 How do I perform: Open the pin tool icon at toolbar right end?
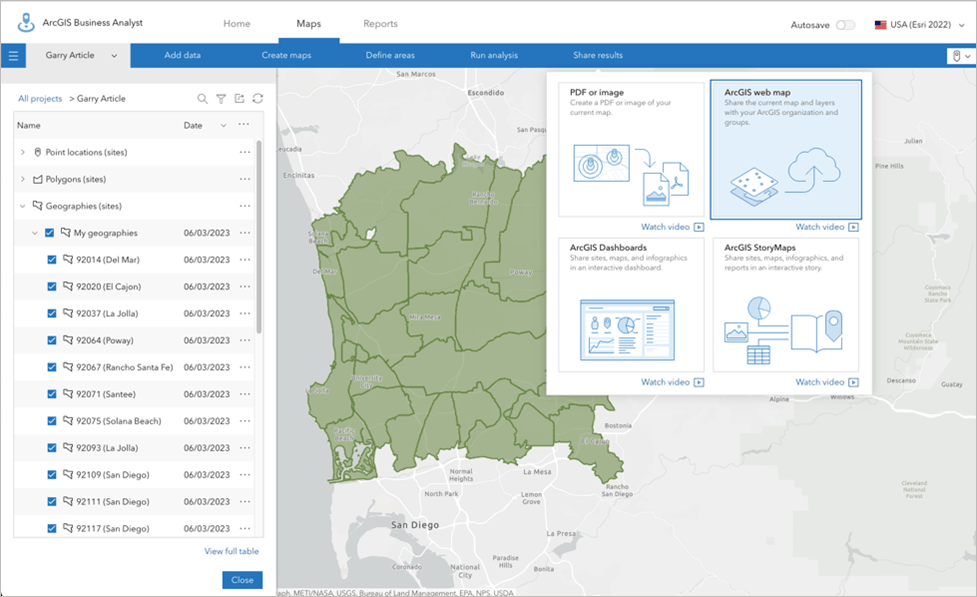point(956,56)
